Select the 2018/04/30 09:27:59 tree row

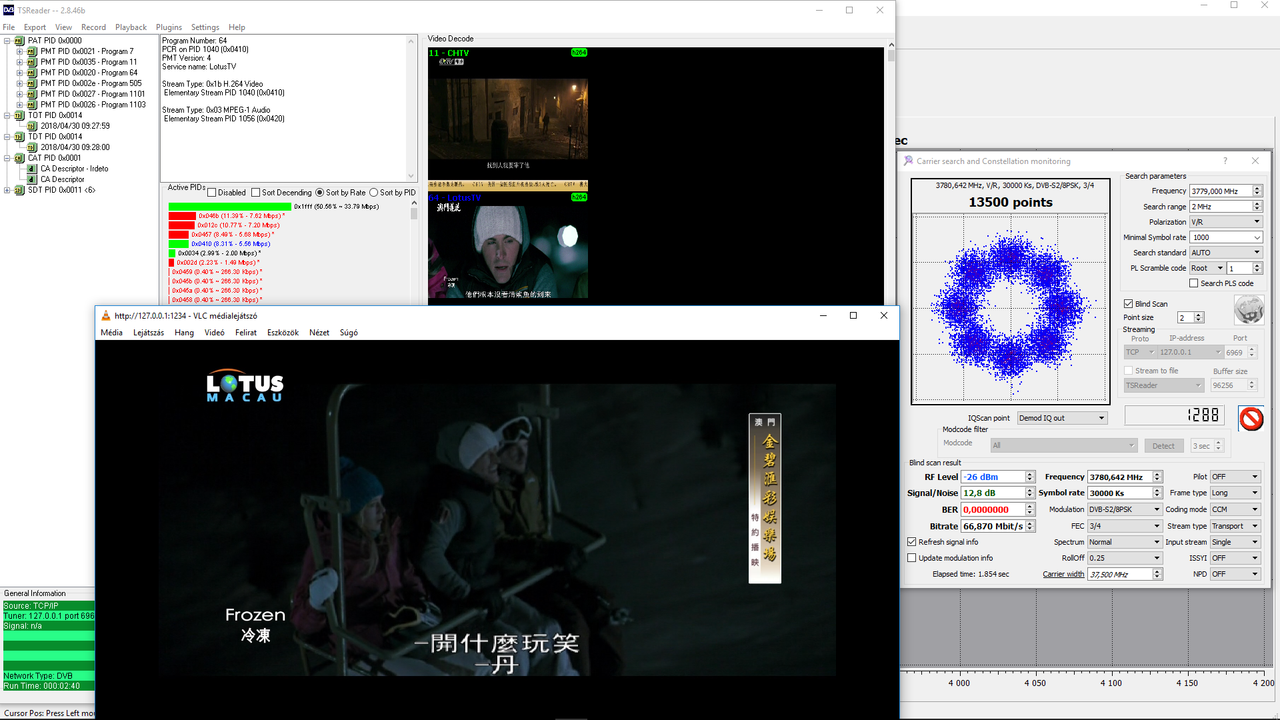[x=75, y=126]
